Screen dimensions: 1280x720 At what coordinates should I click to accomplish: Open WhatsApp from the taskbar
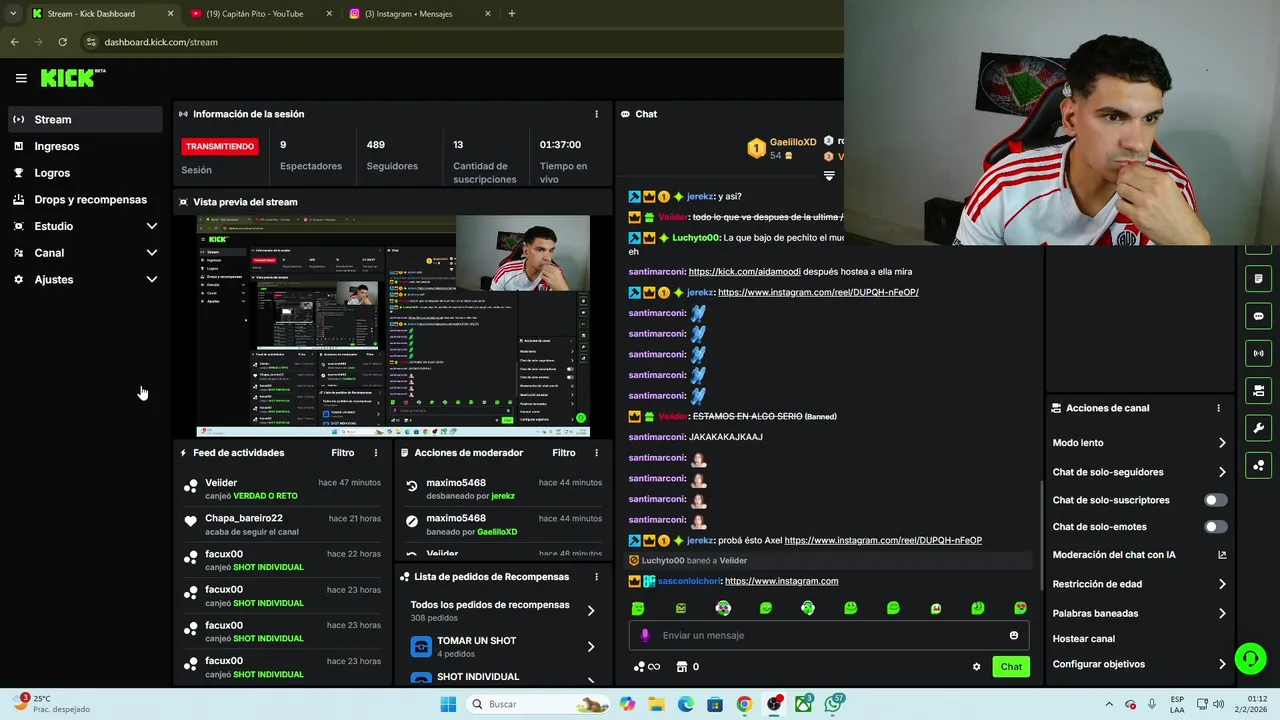833,704
